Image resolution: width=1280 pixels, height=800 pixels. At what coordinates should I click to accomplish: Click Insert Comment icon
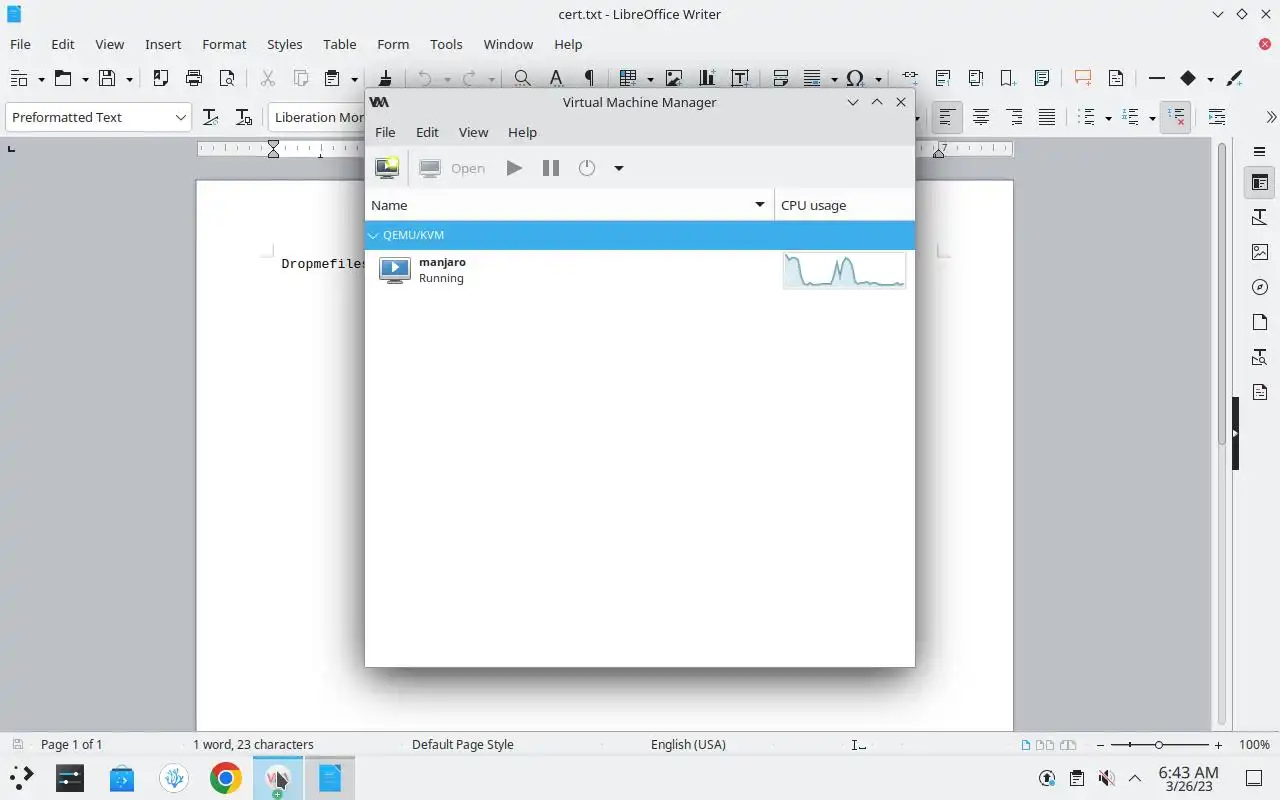pyautogui.click(x=1083, y=78)
